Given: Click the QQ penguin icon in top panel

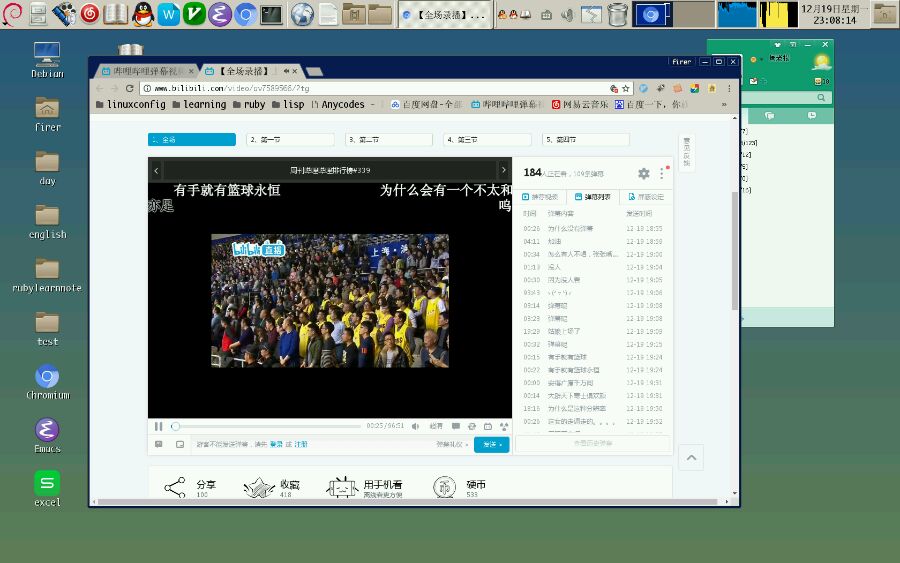Looking at the screenshot, I should 143,14.
